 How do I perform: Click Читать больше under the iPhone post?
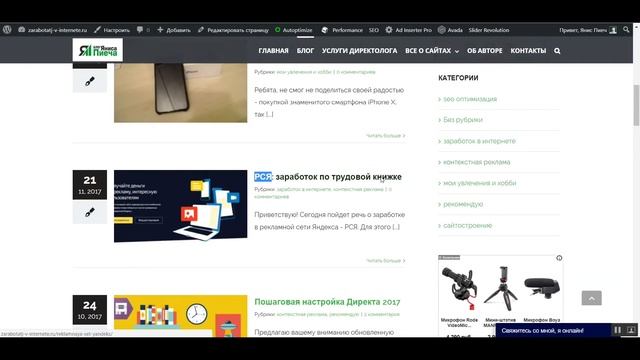point(385,136)
